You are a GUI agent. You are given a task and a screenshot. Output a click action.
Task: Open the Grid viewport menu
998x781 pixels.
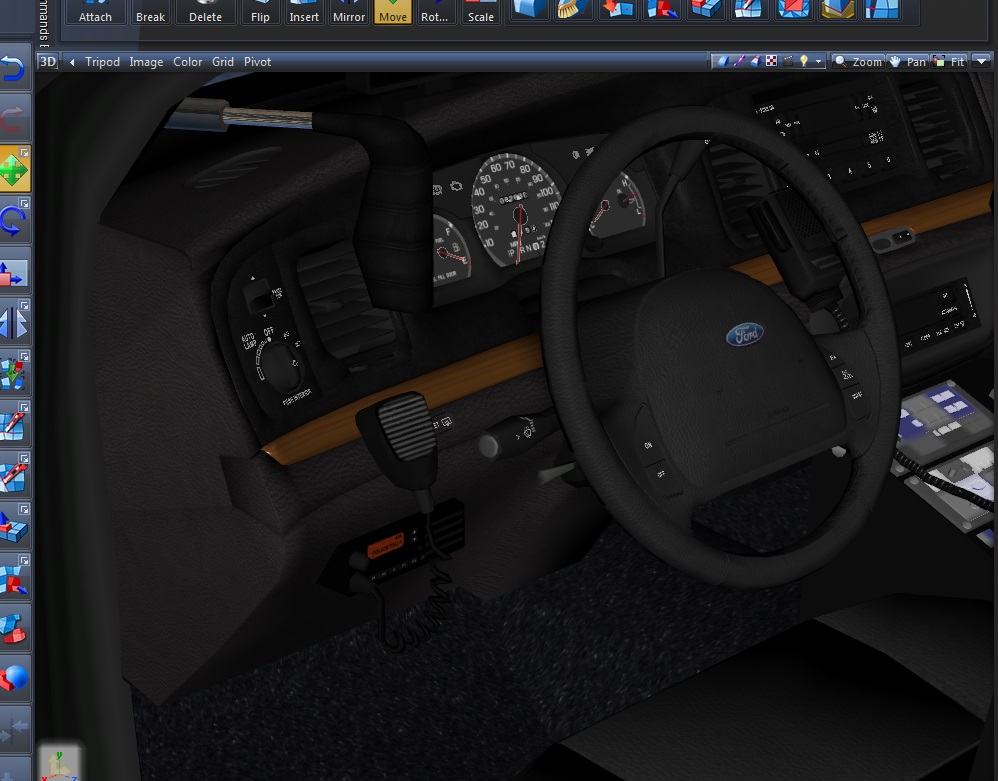point(223,62)
